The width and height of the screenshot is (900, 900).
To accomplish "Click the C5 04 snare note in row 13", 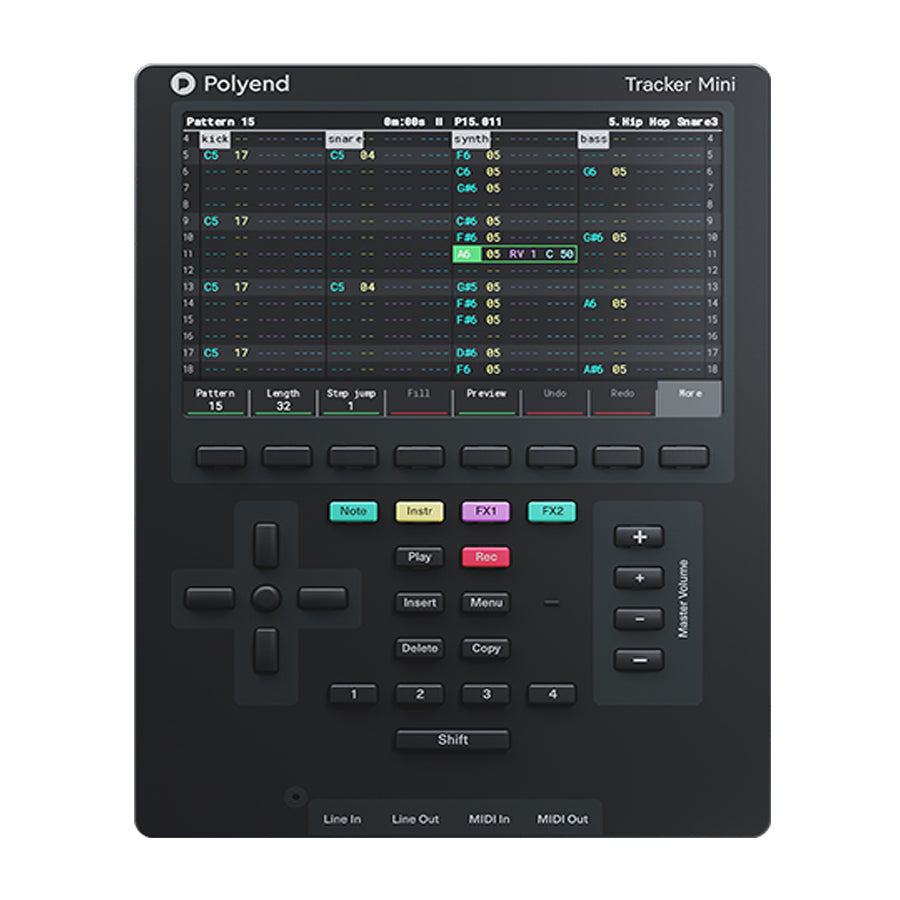I will tap(352, 287).
